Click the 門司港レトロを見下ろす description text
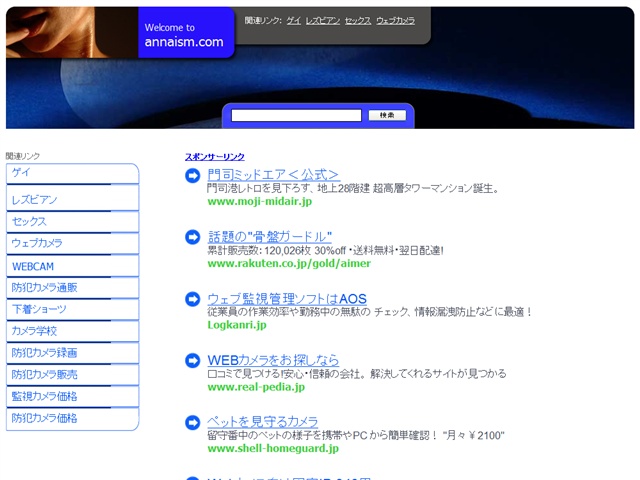Viewport: 640px width, 480px height. [353, 189]
